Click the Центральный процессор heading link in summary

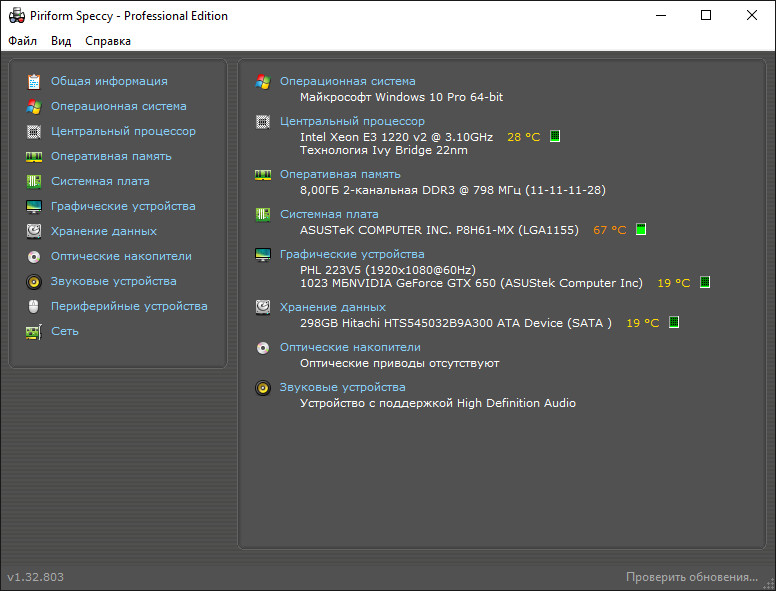[352, 121]
